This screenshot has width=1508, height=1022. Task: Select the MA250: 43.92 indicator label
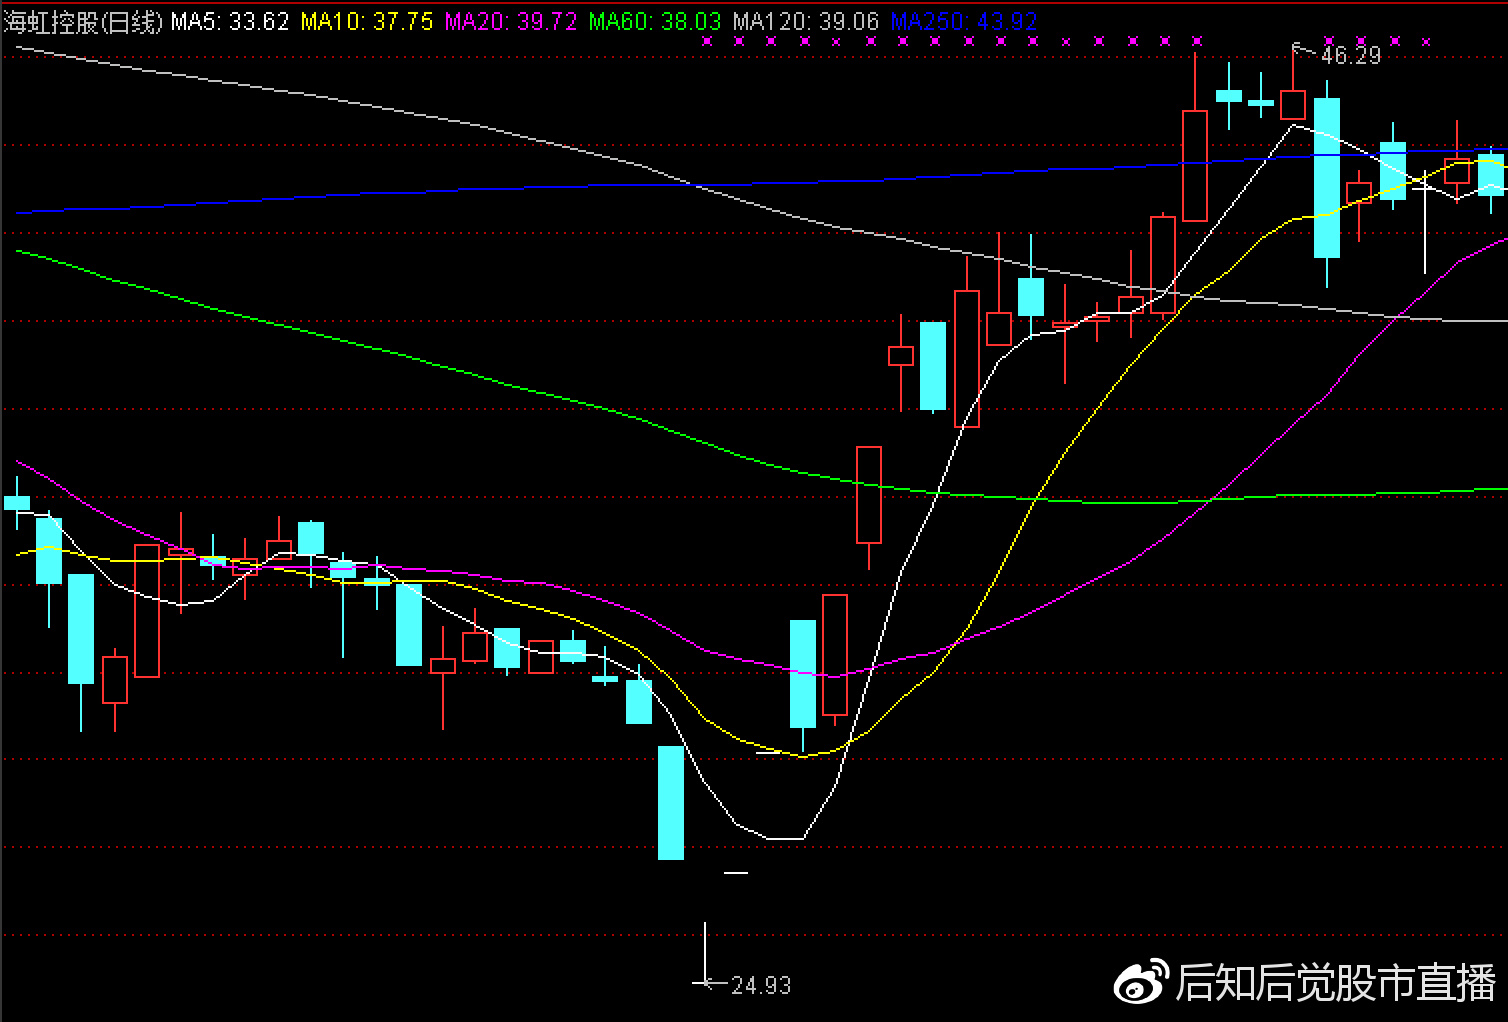click(x=964, y=21)
